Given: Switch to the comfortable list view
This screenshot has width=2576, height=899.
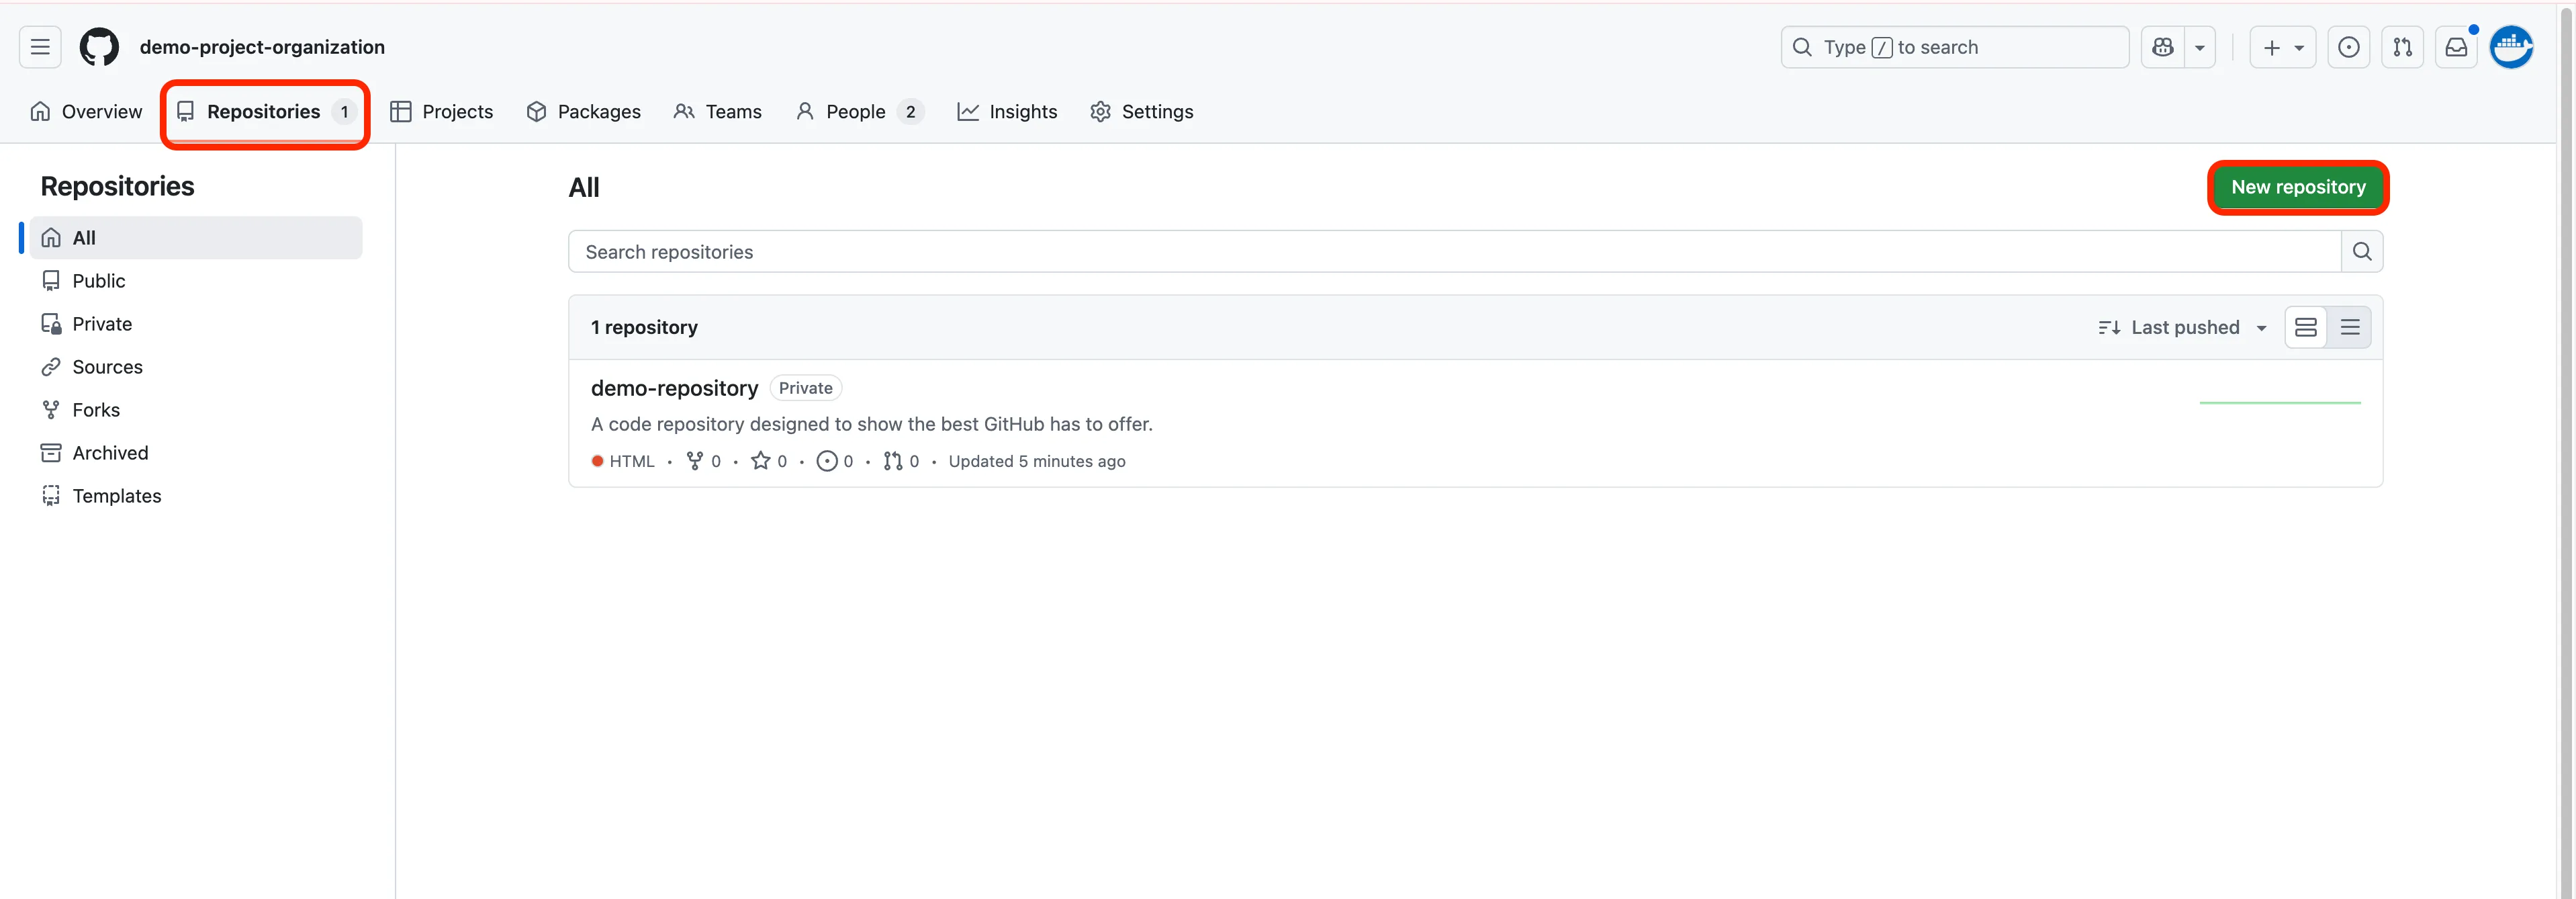Looking at the screenshot, I should (x=2305, y=328).
